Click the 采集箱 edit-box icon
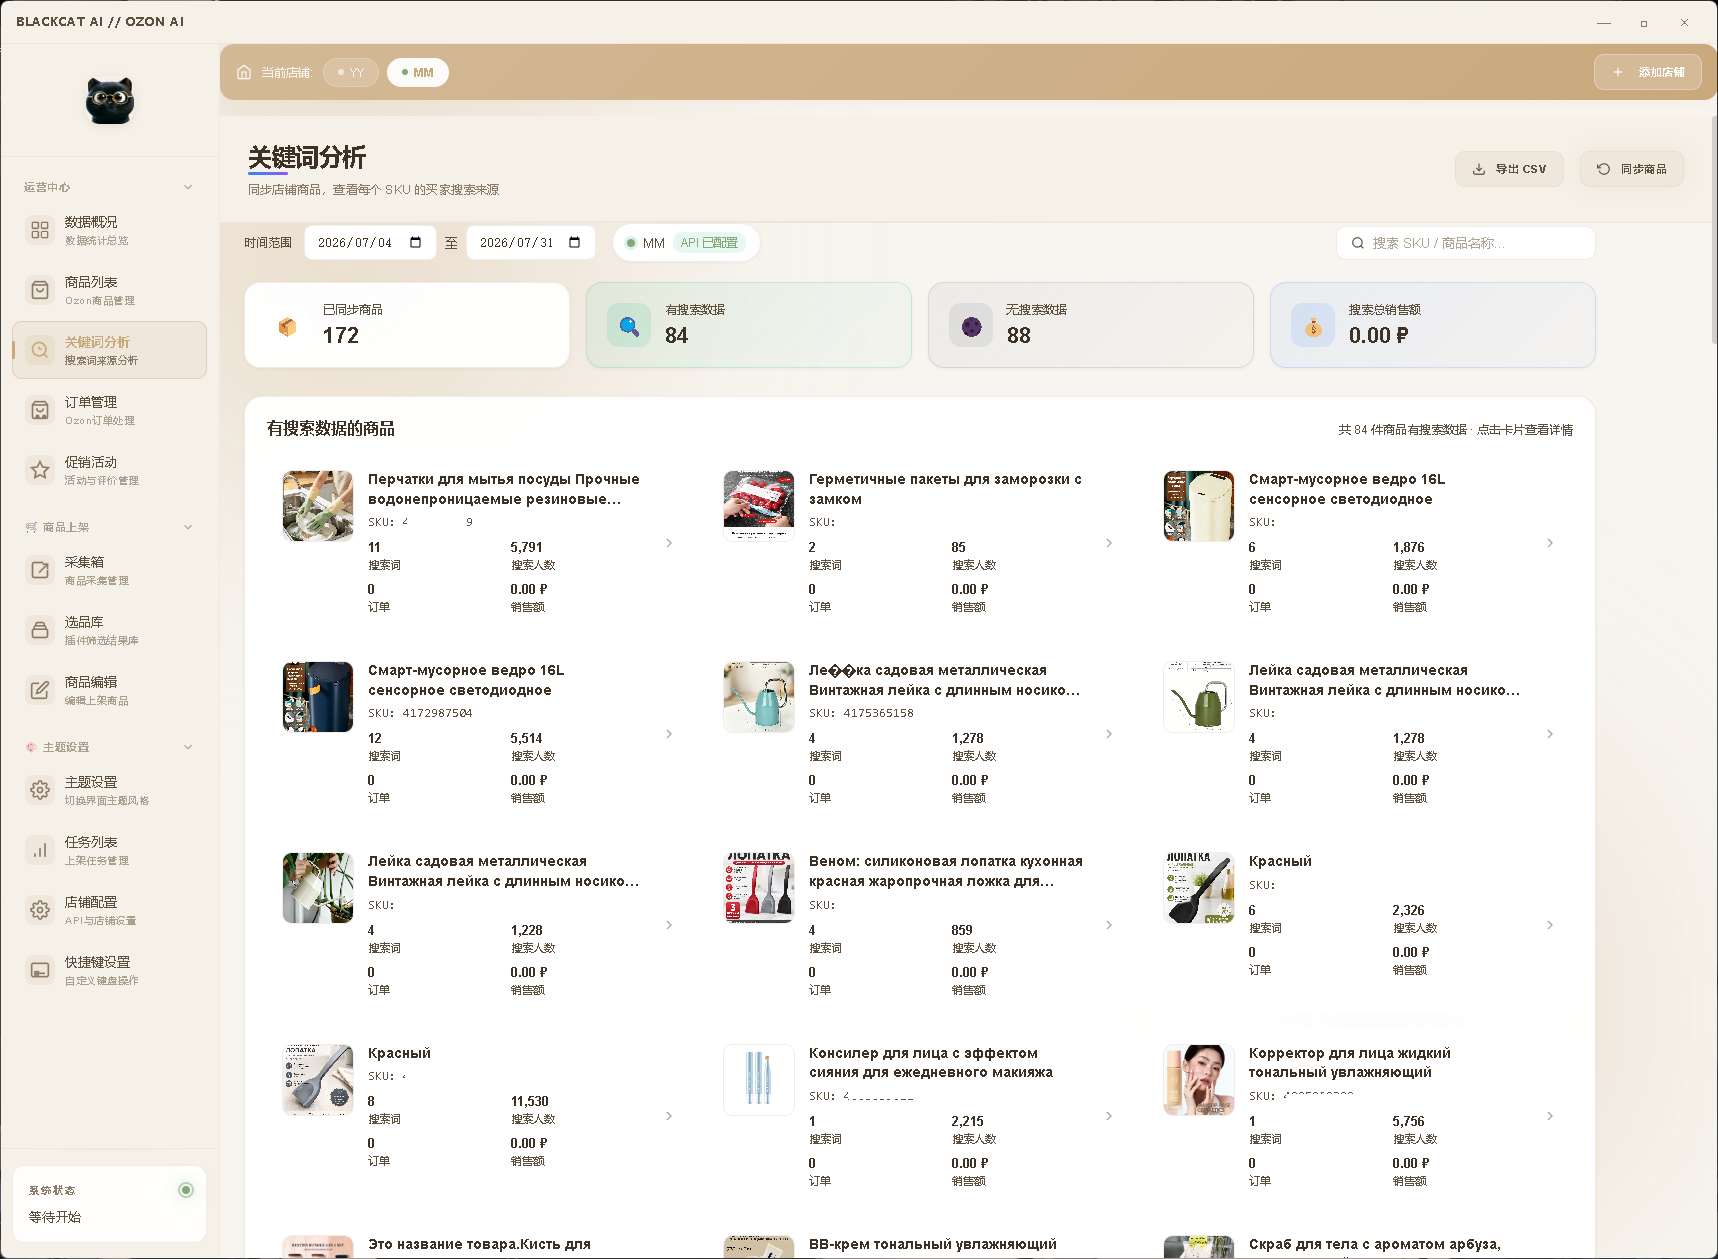The image size is (1718, 1259). (x=40, y=570)
